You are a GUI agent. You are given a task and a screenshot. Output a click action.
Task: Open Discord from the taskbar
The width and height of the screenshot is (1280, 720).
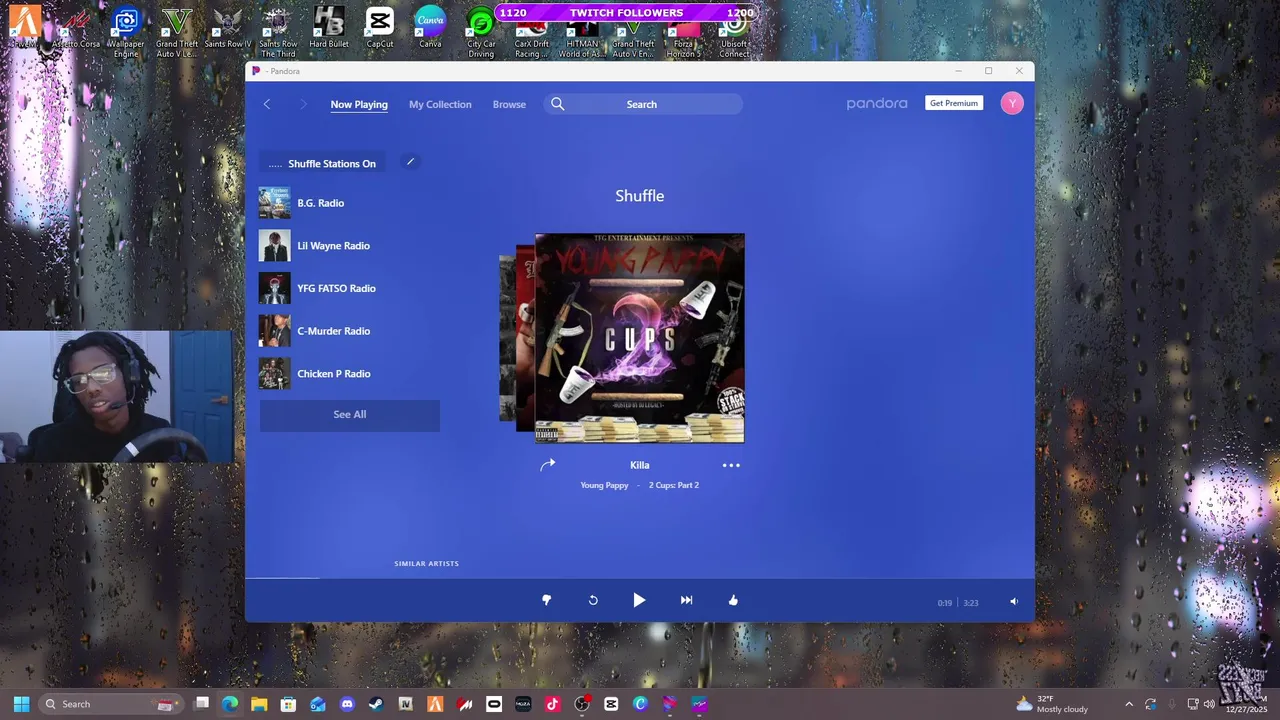tap(347, 704)
